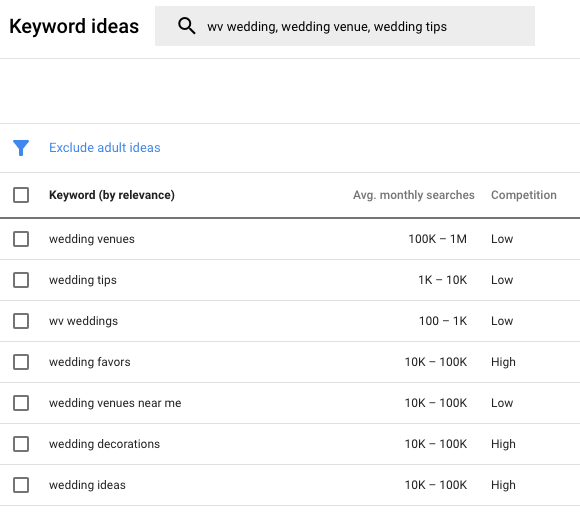Sort by Avg. monthly searches column
The width and height of the screenshot is (580, 515).
(414, 195)
